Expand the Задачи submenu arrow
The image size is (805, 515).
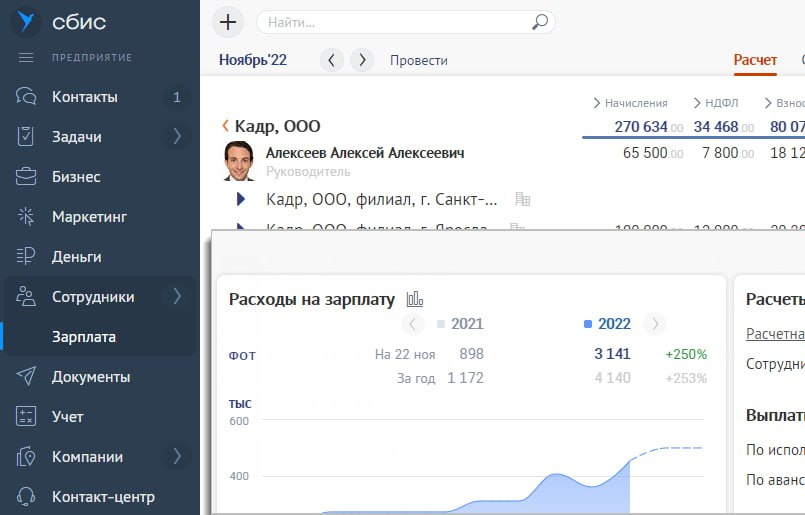coord(177,137)
